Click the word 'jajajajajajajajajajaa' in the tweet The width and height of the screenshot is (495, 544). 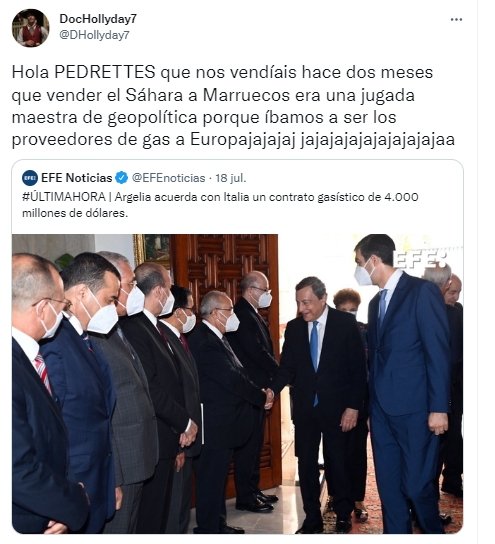pos(377,140)
